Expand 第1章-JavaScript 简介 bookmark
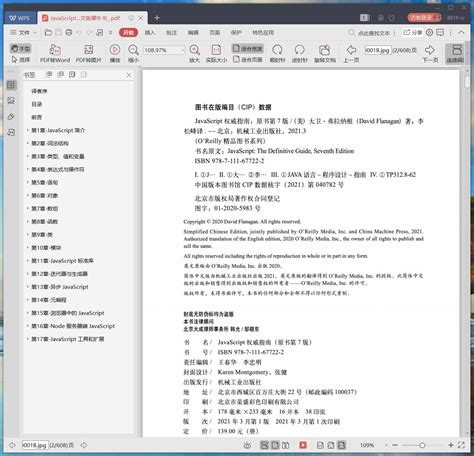Viewport: 474px width, 456px height. [x=27, y=130]
